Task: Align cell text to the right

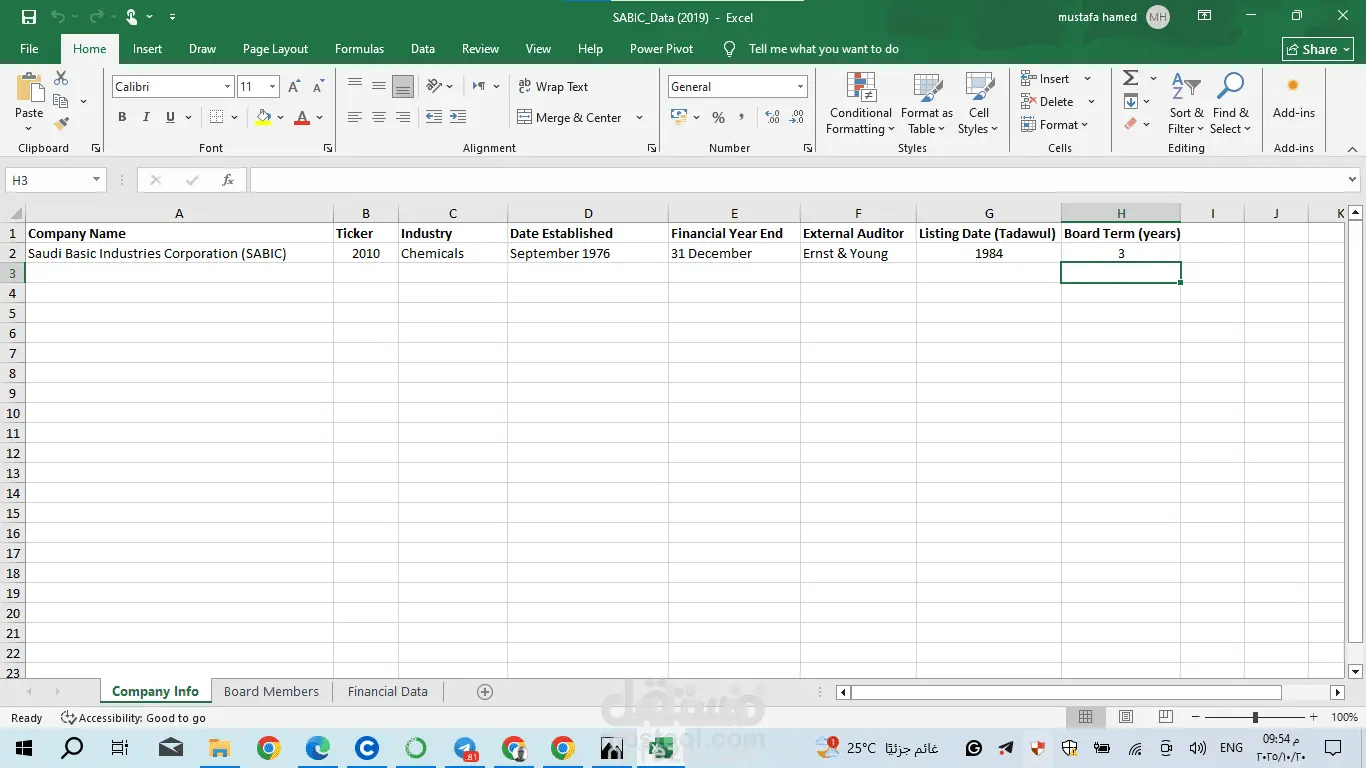Action: coord(403,117)
